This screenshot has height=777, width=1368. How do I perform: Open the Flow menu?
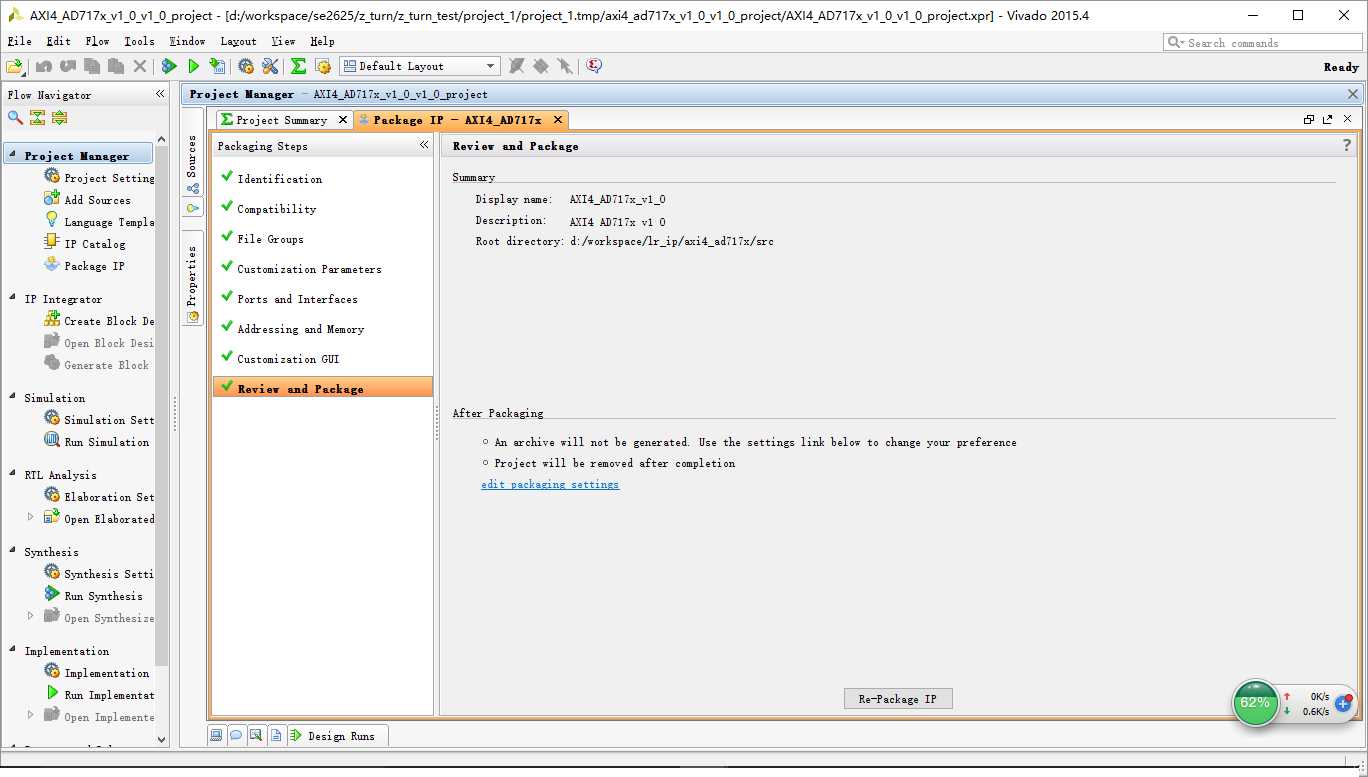click(x=97, y=41)
